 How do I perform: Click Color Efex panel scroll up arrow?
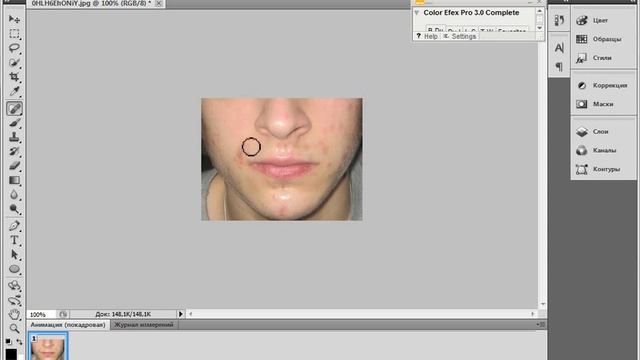[x=540, y=11]
